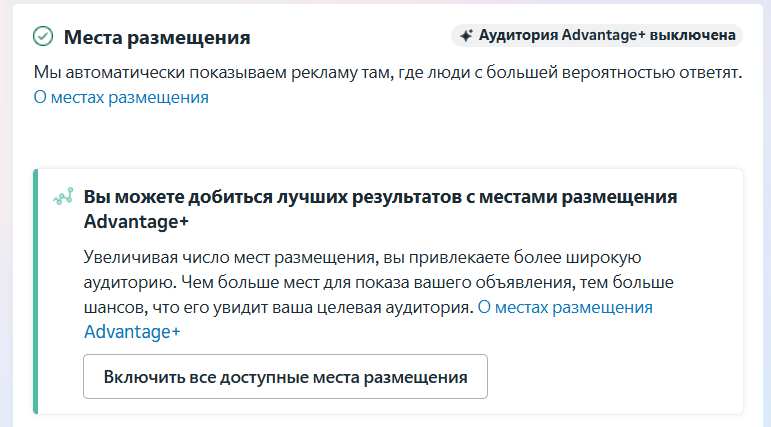Click the Вы можете добиться лучших результатов title
Screen dimensions: 771x427
tap(380, 209)
